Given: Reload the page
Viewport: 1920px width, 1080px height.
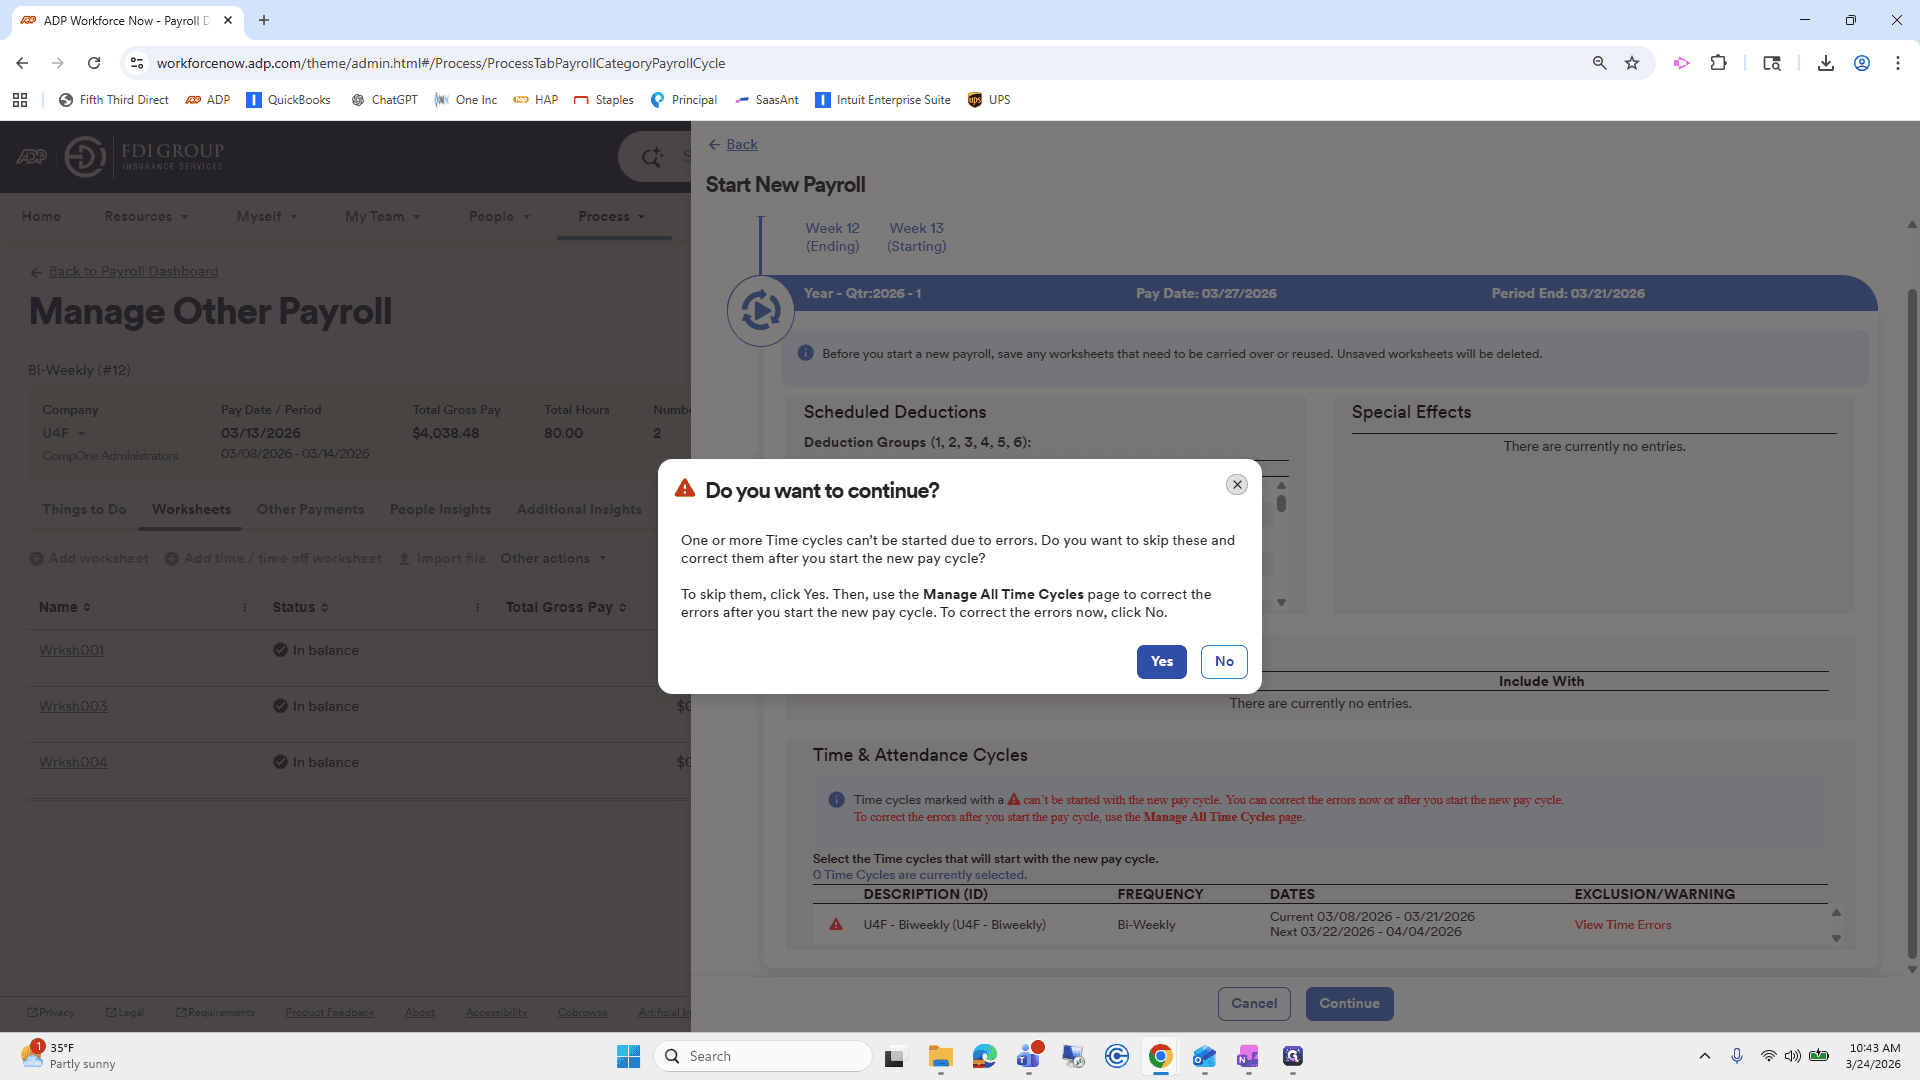Looking at the screenshot, I should (94, 63).
